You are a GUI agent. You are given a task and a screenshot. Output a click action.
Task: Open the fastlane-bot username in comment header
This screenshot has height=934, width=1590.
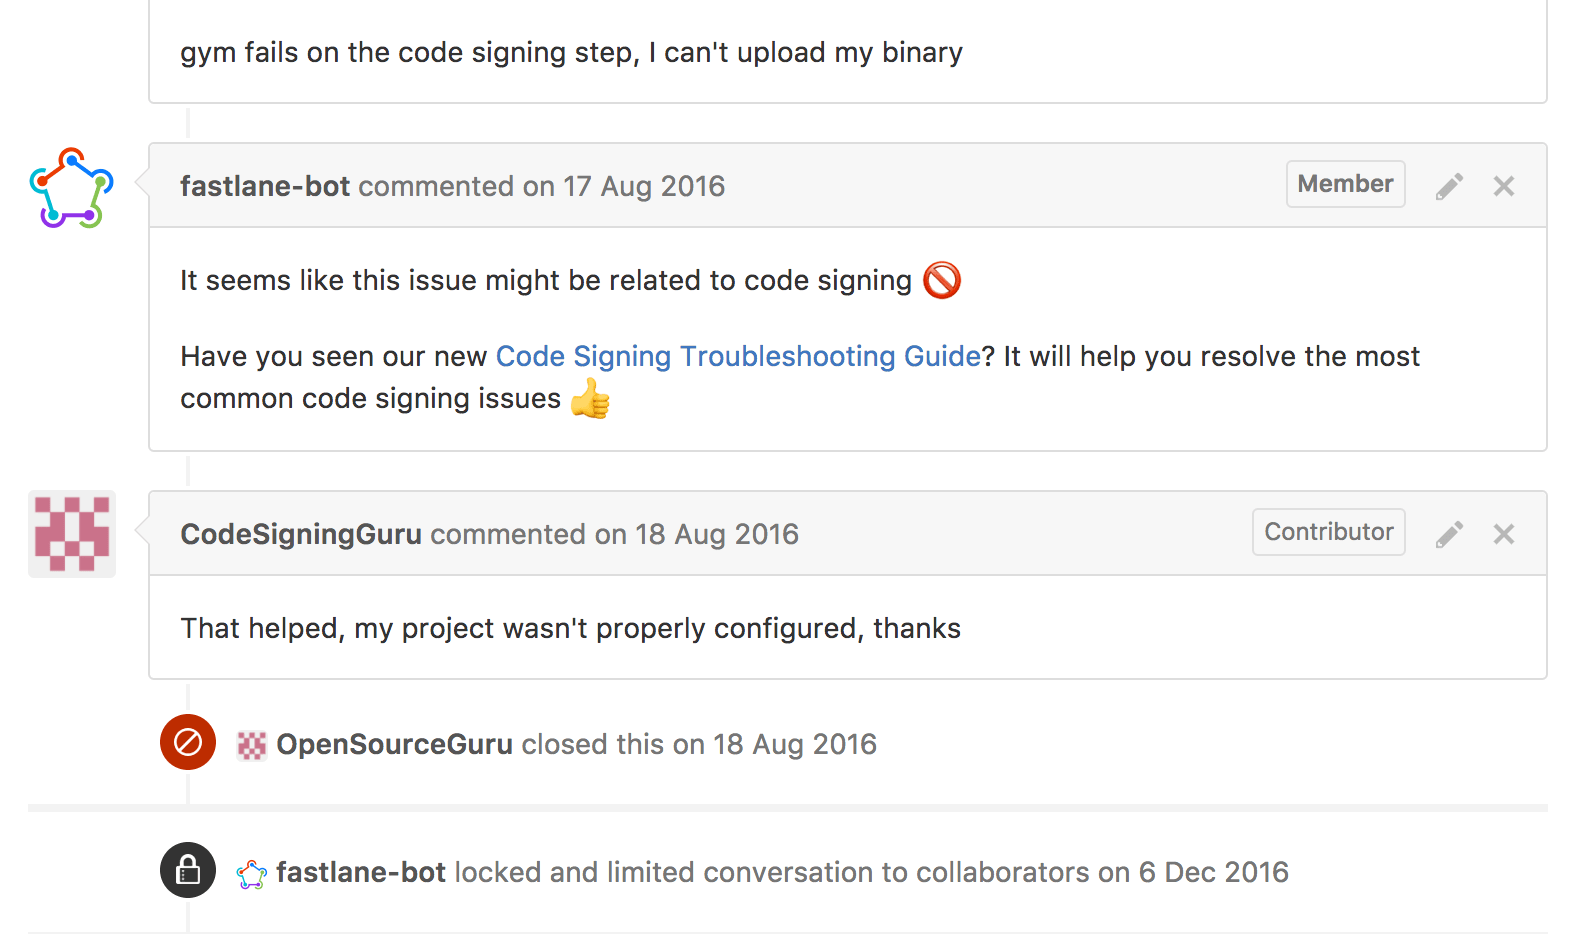tap(265, 186)
